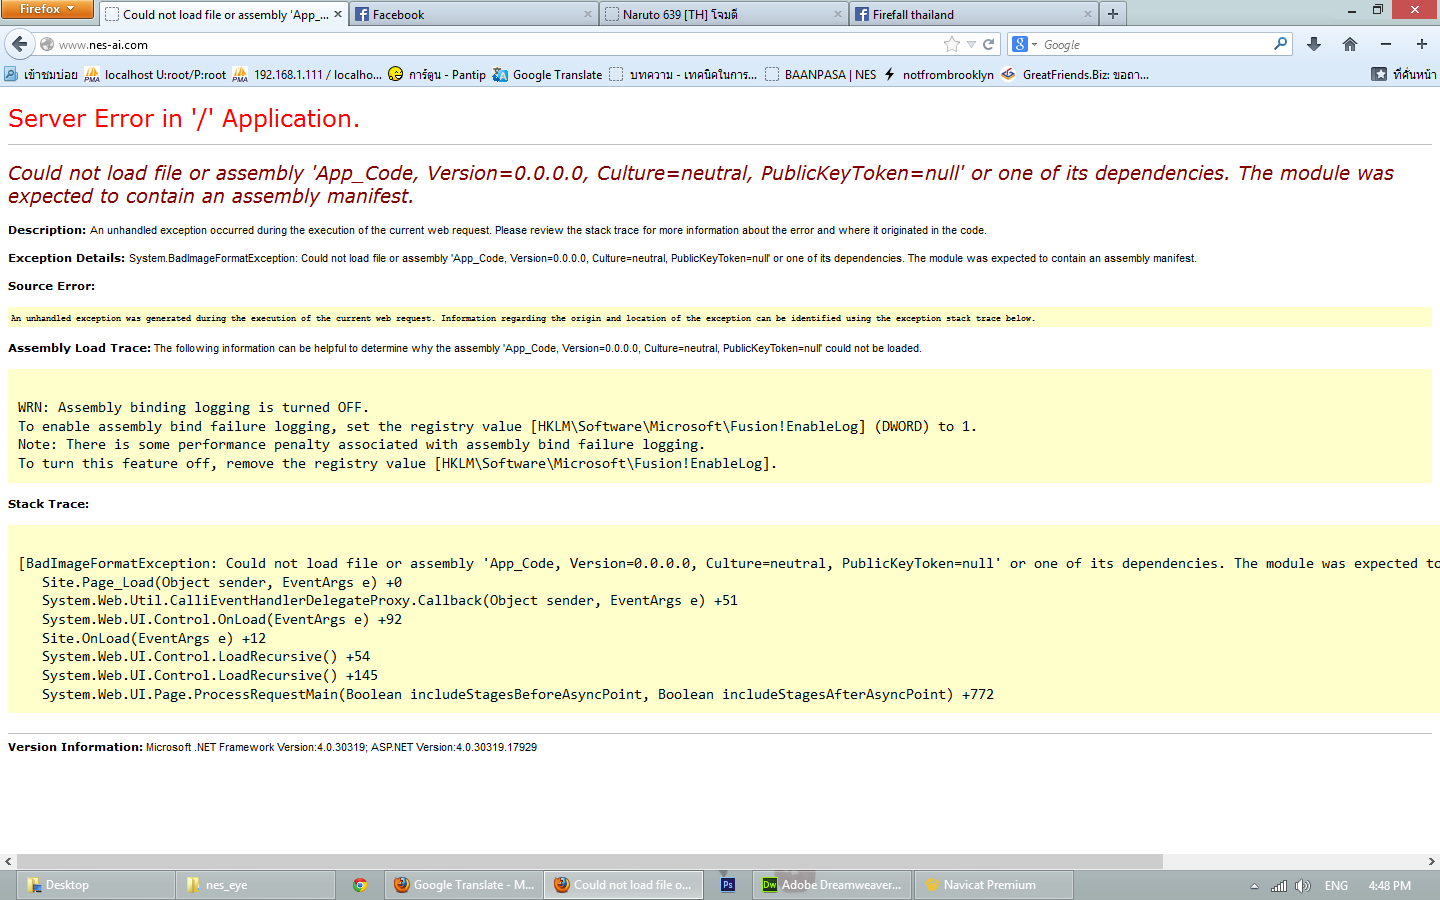Click the 4:48 PM system clock
Image resolution: width=1440 pixels, height=900 pixels.
click(1389, 886)
